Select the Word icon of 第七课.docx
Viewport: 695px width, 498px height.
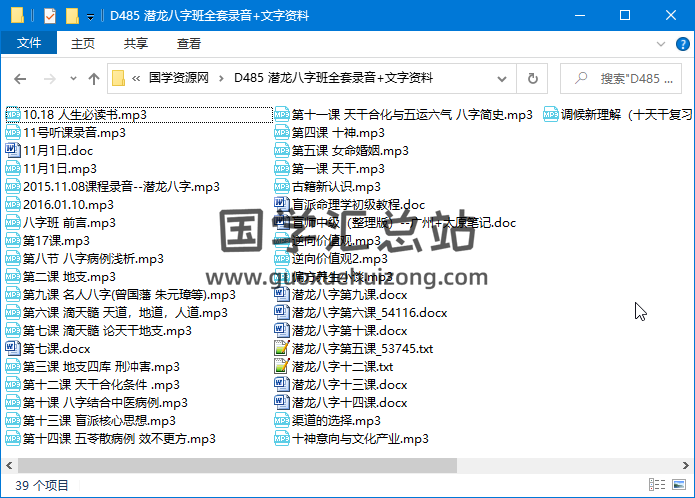[x=13, y=348]
